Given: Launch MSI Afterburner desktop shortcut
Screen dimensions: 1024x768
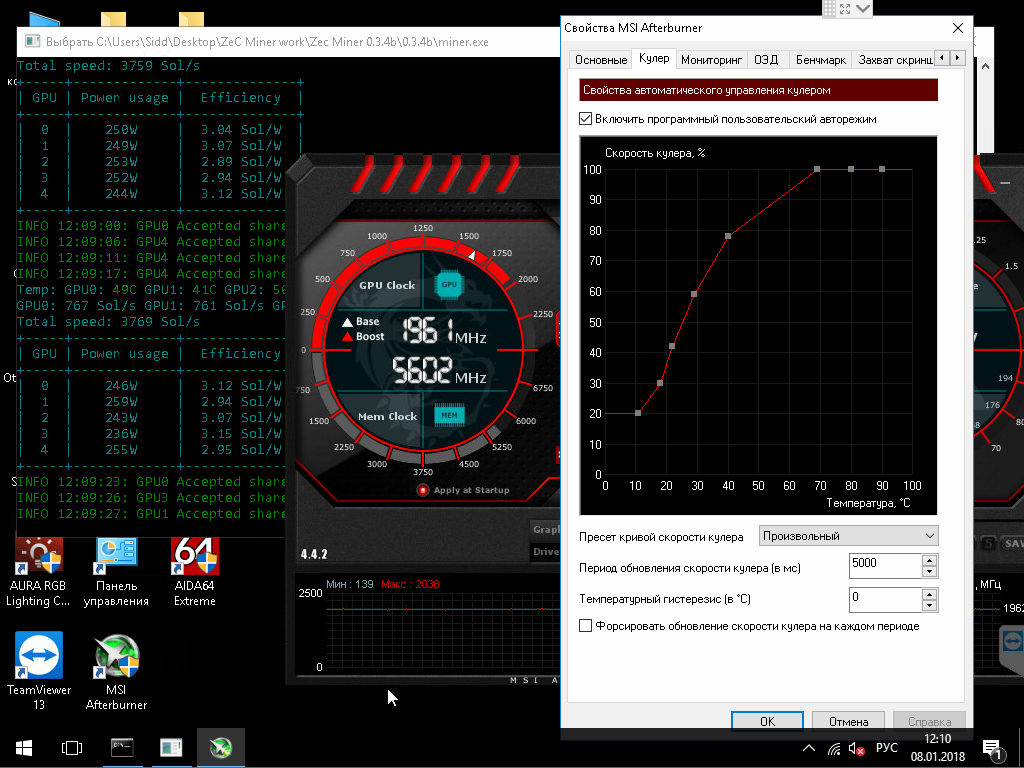Looking at the screenshot, I should [116, 673].
